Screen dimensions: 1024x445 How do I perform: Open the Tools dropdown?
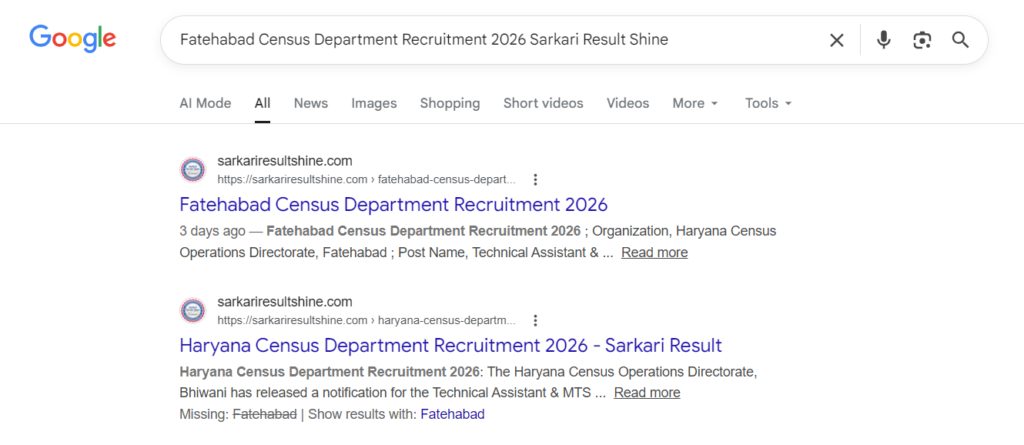coord(768,103)
